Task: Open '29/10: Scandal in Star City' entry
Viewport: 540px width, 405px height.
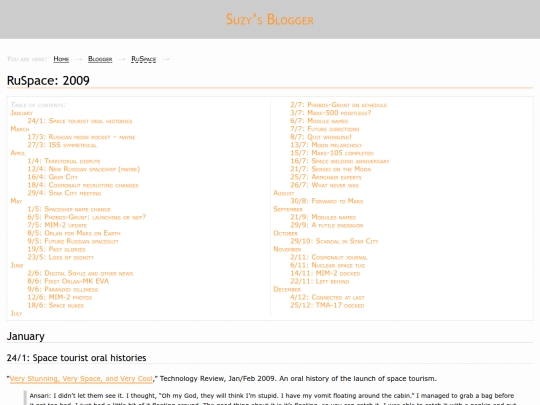Action: tap(334, 241)
